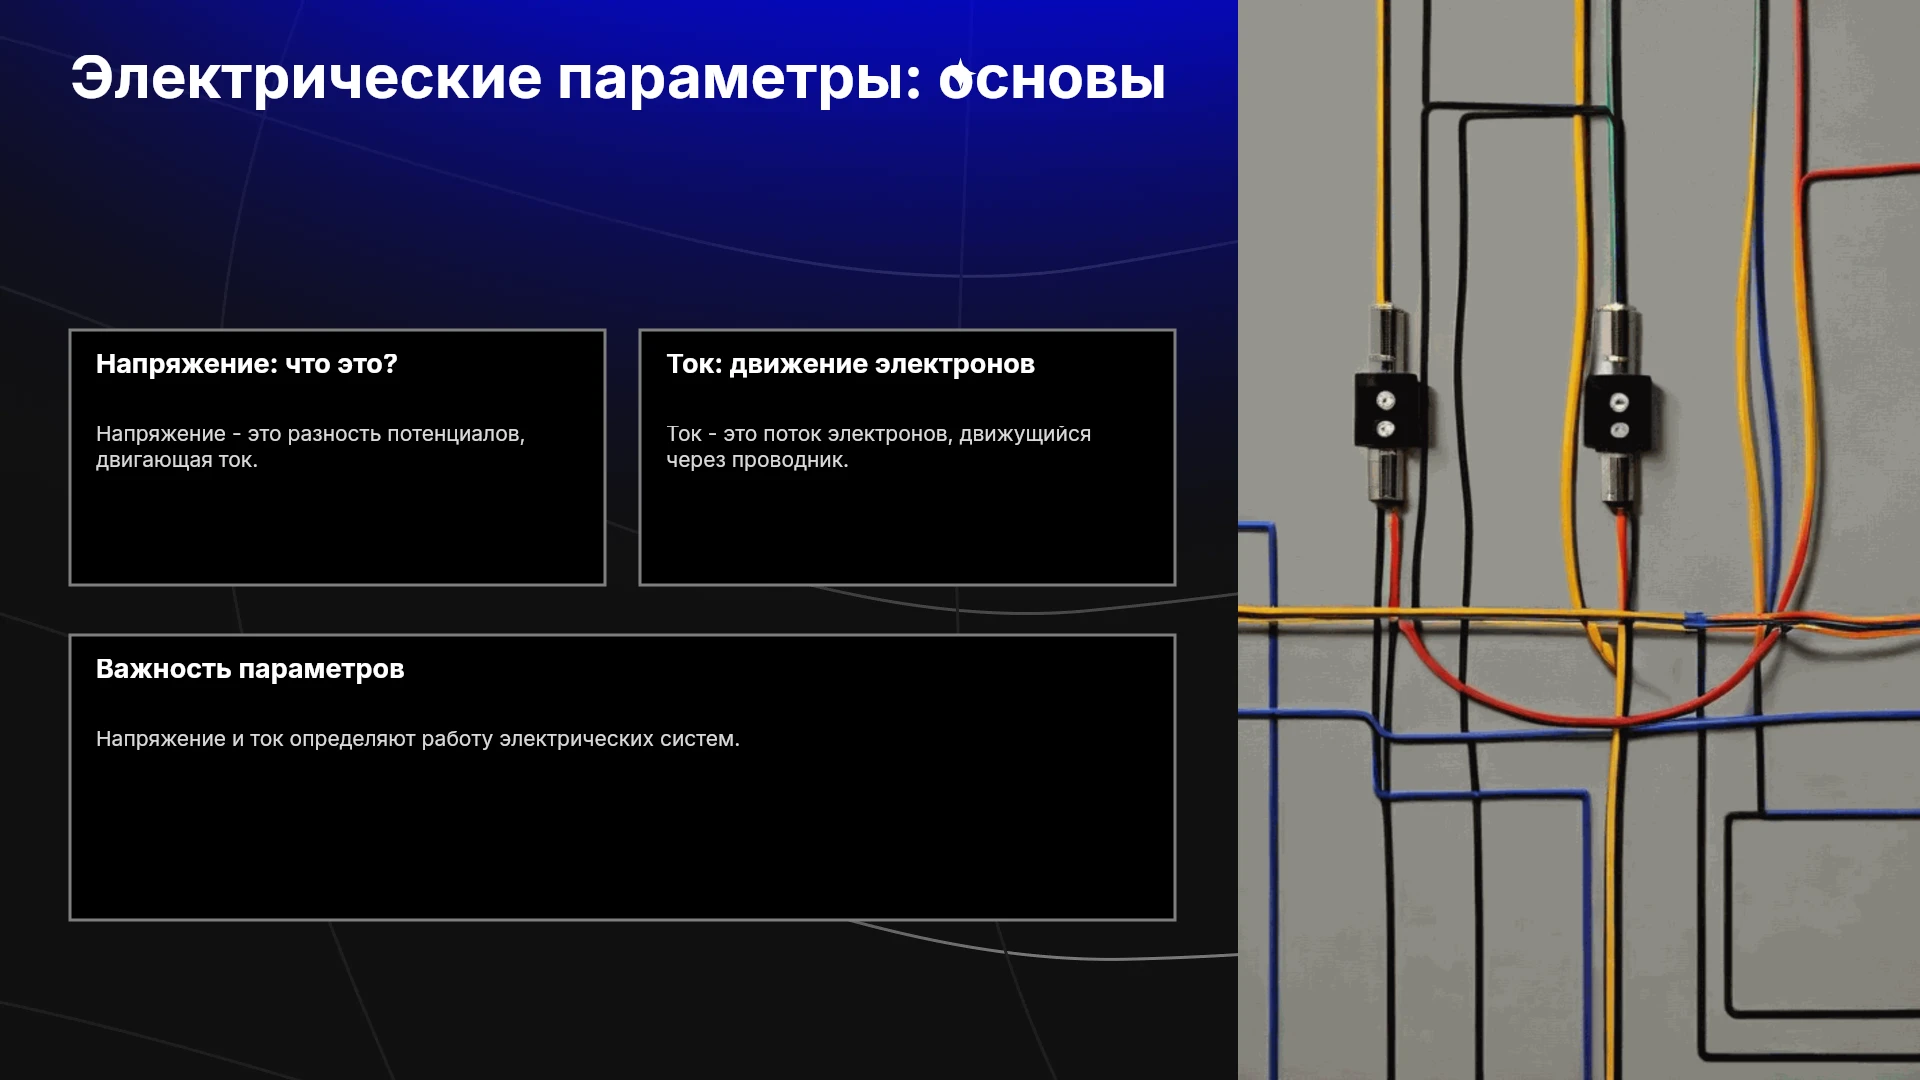Click the words "через проводник." in the current card
This screenshot has height=1080, width=1920.
[x=758, y=460]
